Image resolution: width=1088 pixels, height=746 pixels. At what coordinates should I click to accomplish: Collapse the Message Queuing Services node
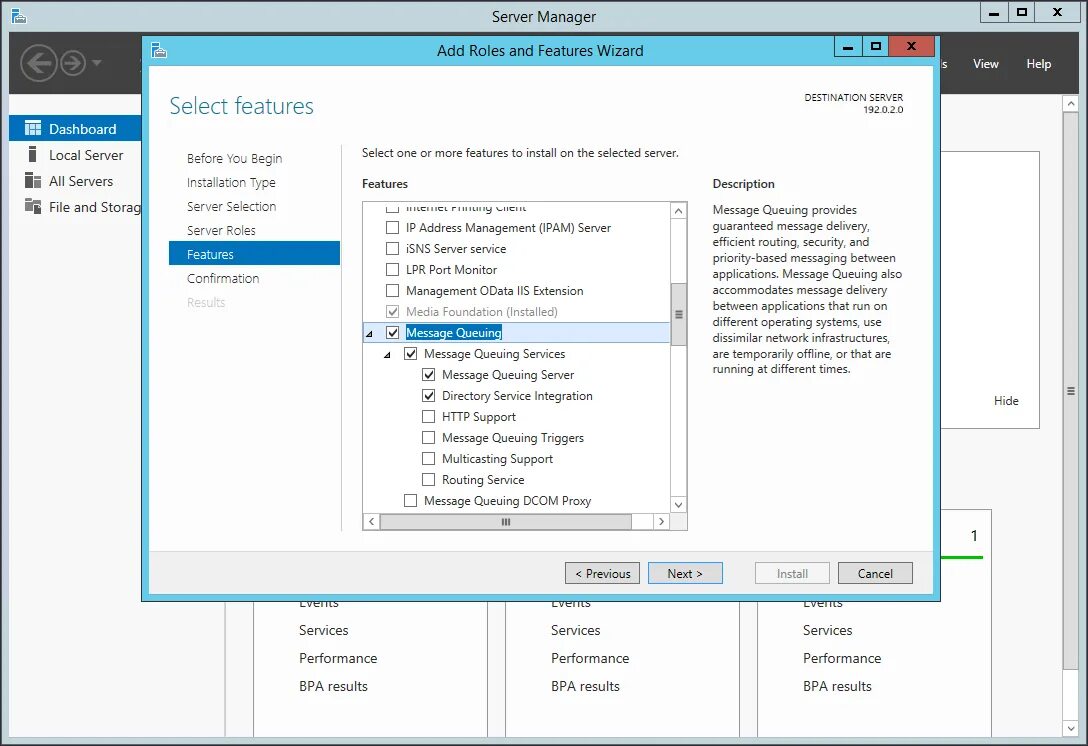click(x=388, y=355)
